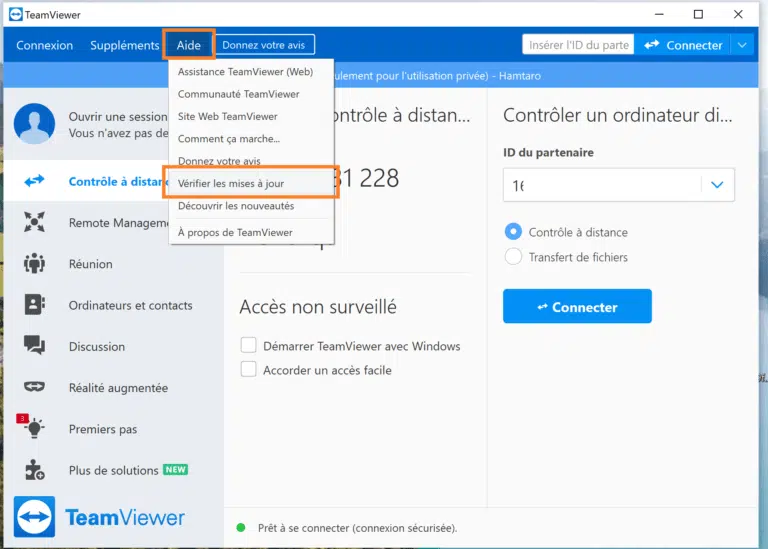Click the large blue Connecter button

pos(577,306)
